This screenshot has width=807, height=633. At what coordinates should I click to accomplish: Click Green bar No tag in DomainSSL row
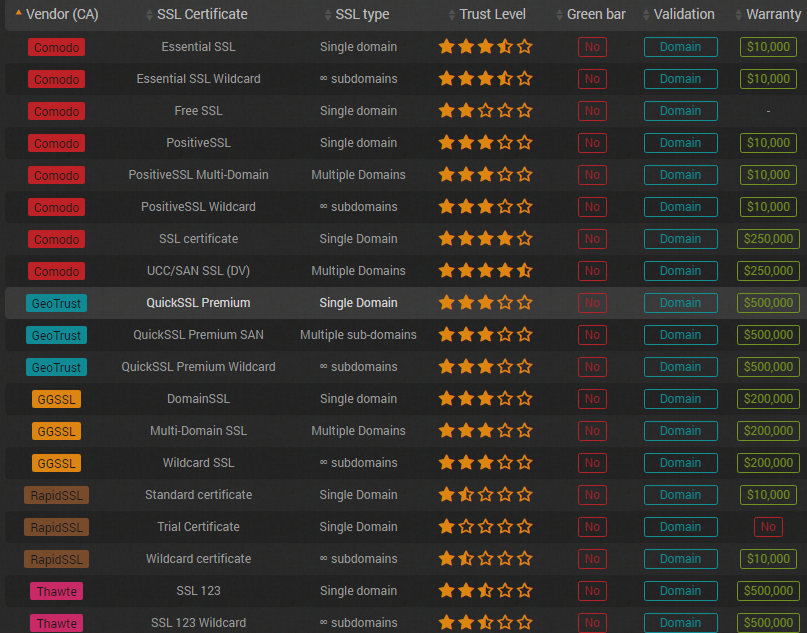click(592, 399)
